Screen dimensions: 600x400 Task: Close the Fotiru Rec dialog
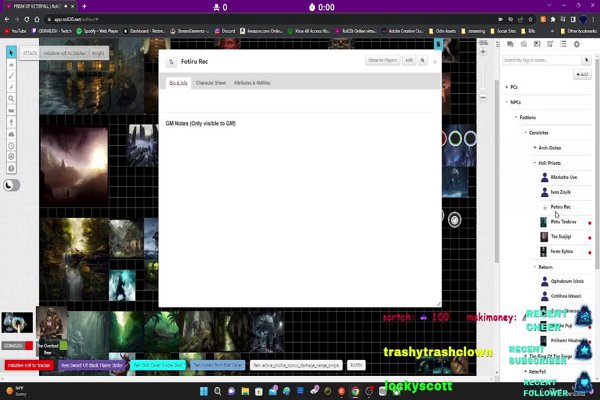(435, 62)
